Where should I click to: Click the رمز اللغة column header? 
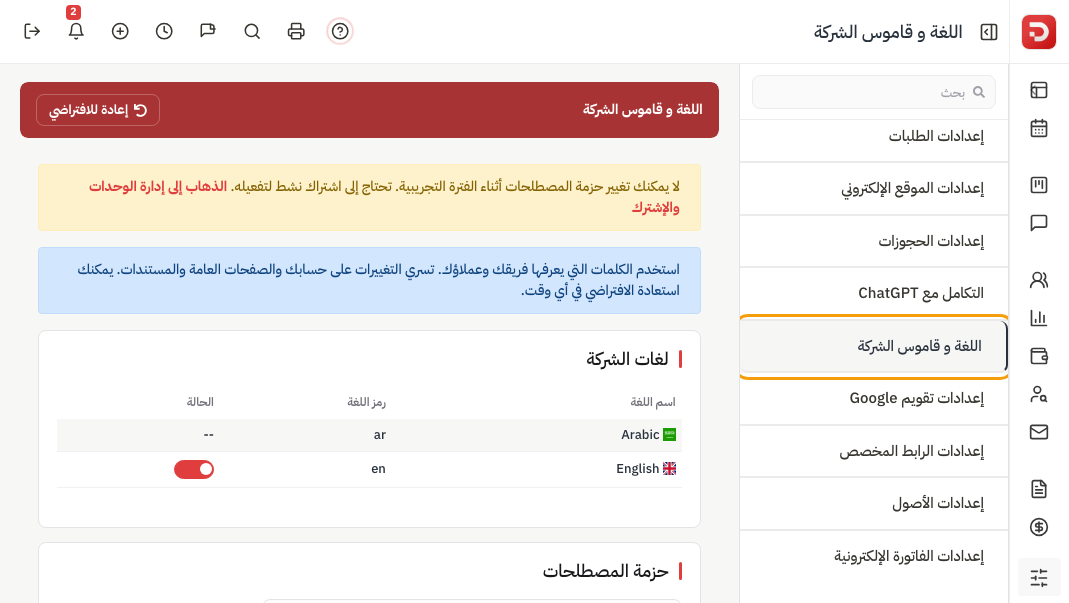pos(366,402)
